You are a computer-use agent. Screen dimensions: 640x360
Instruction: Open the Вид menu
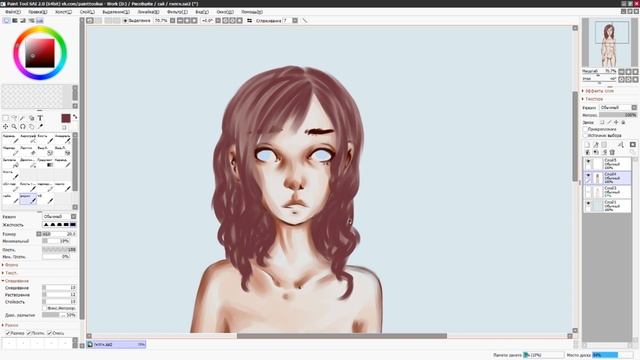tap(202, 12)
